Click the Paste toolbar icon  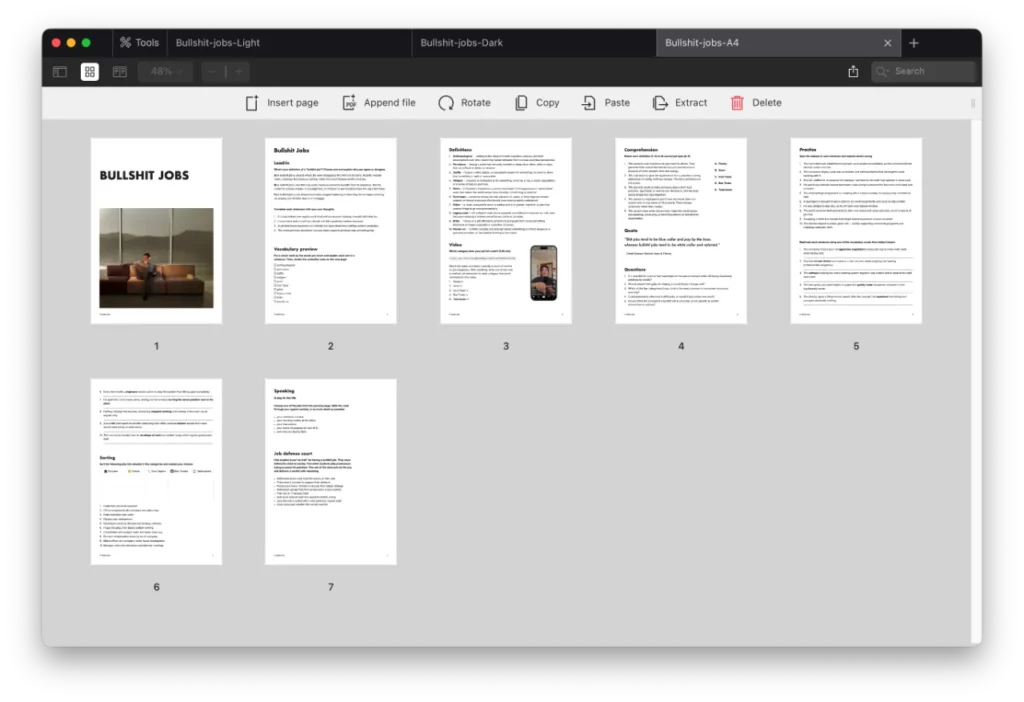coord(590,103)
